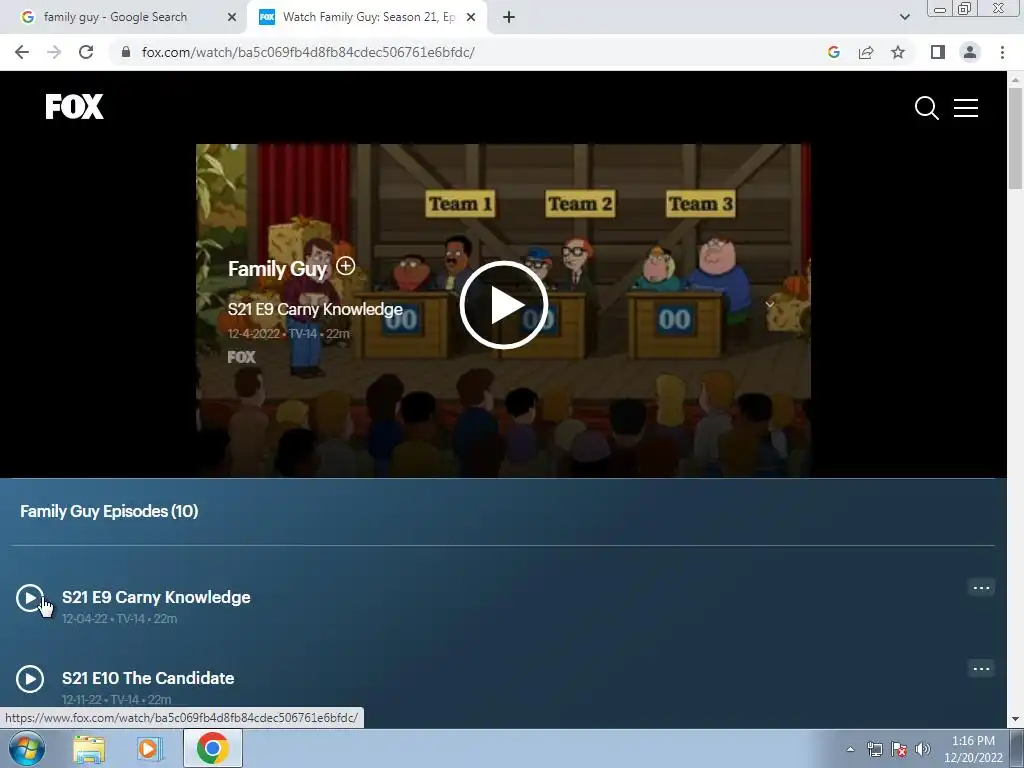Image resolution: width=1024 pixels, height=768 pixels.
Task: Click the Google icon in address bar
Action: coord(833,52)
